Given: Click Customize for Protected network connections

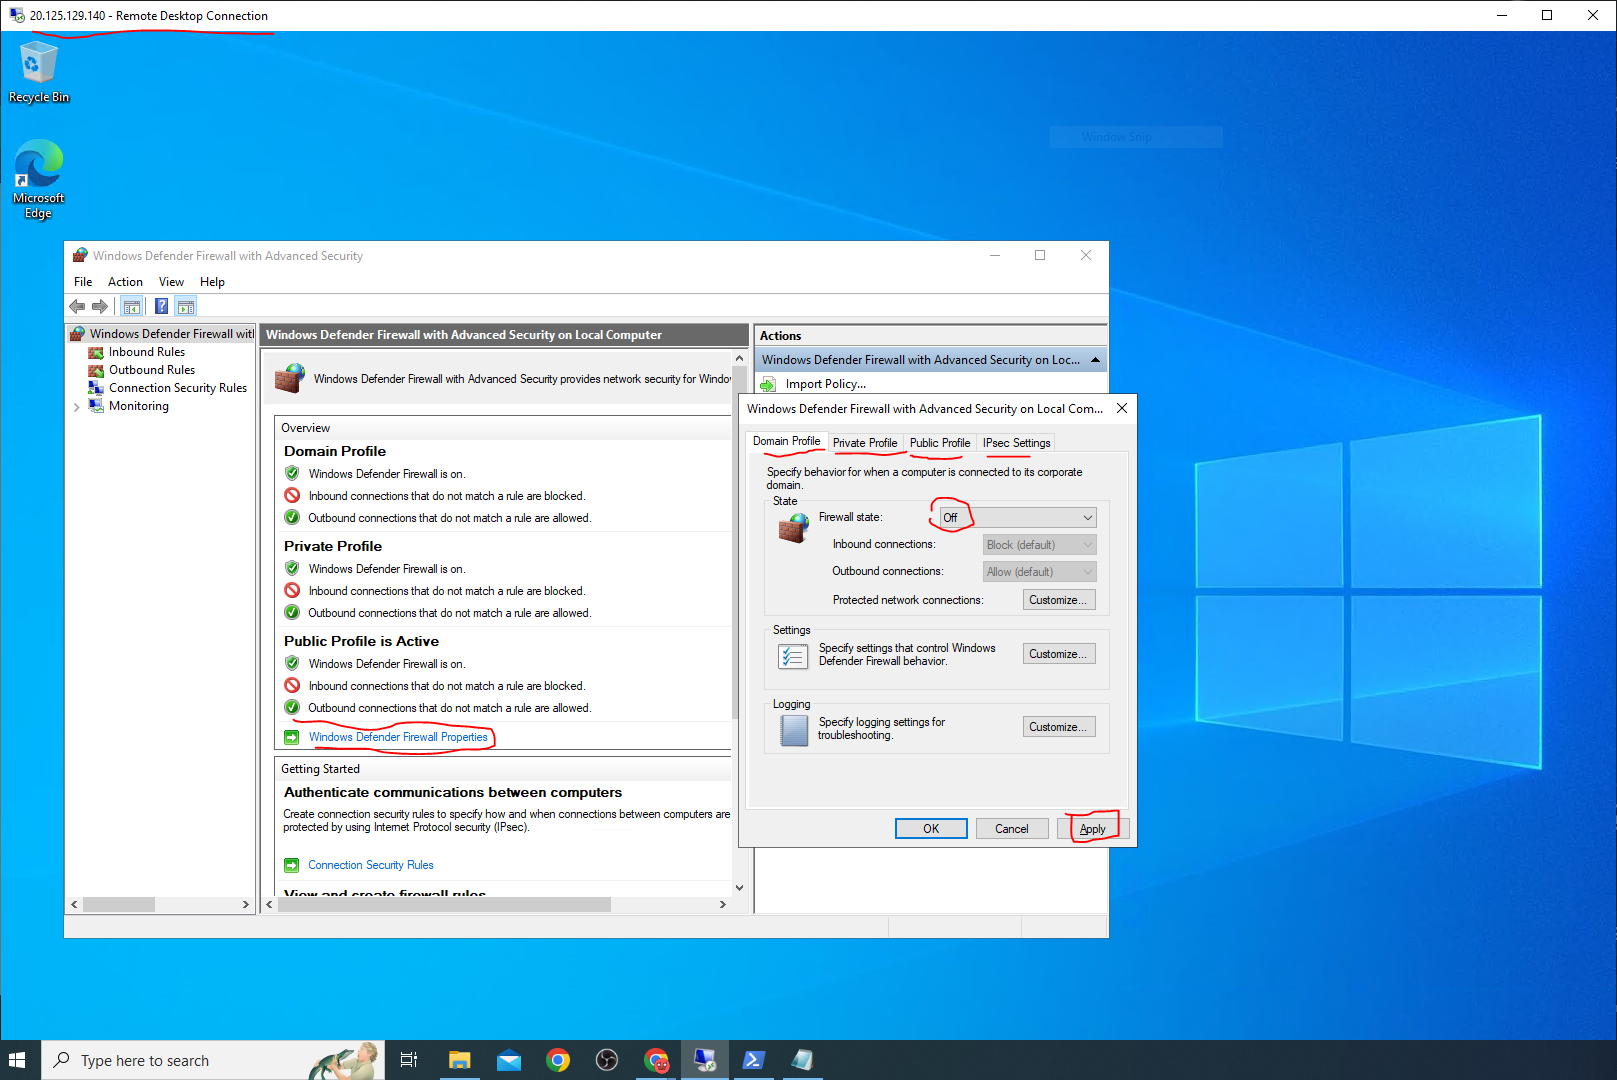Looking at the screenshot, I should click(1059, 600).
